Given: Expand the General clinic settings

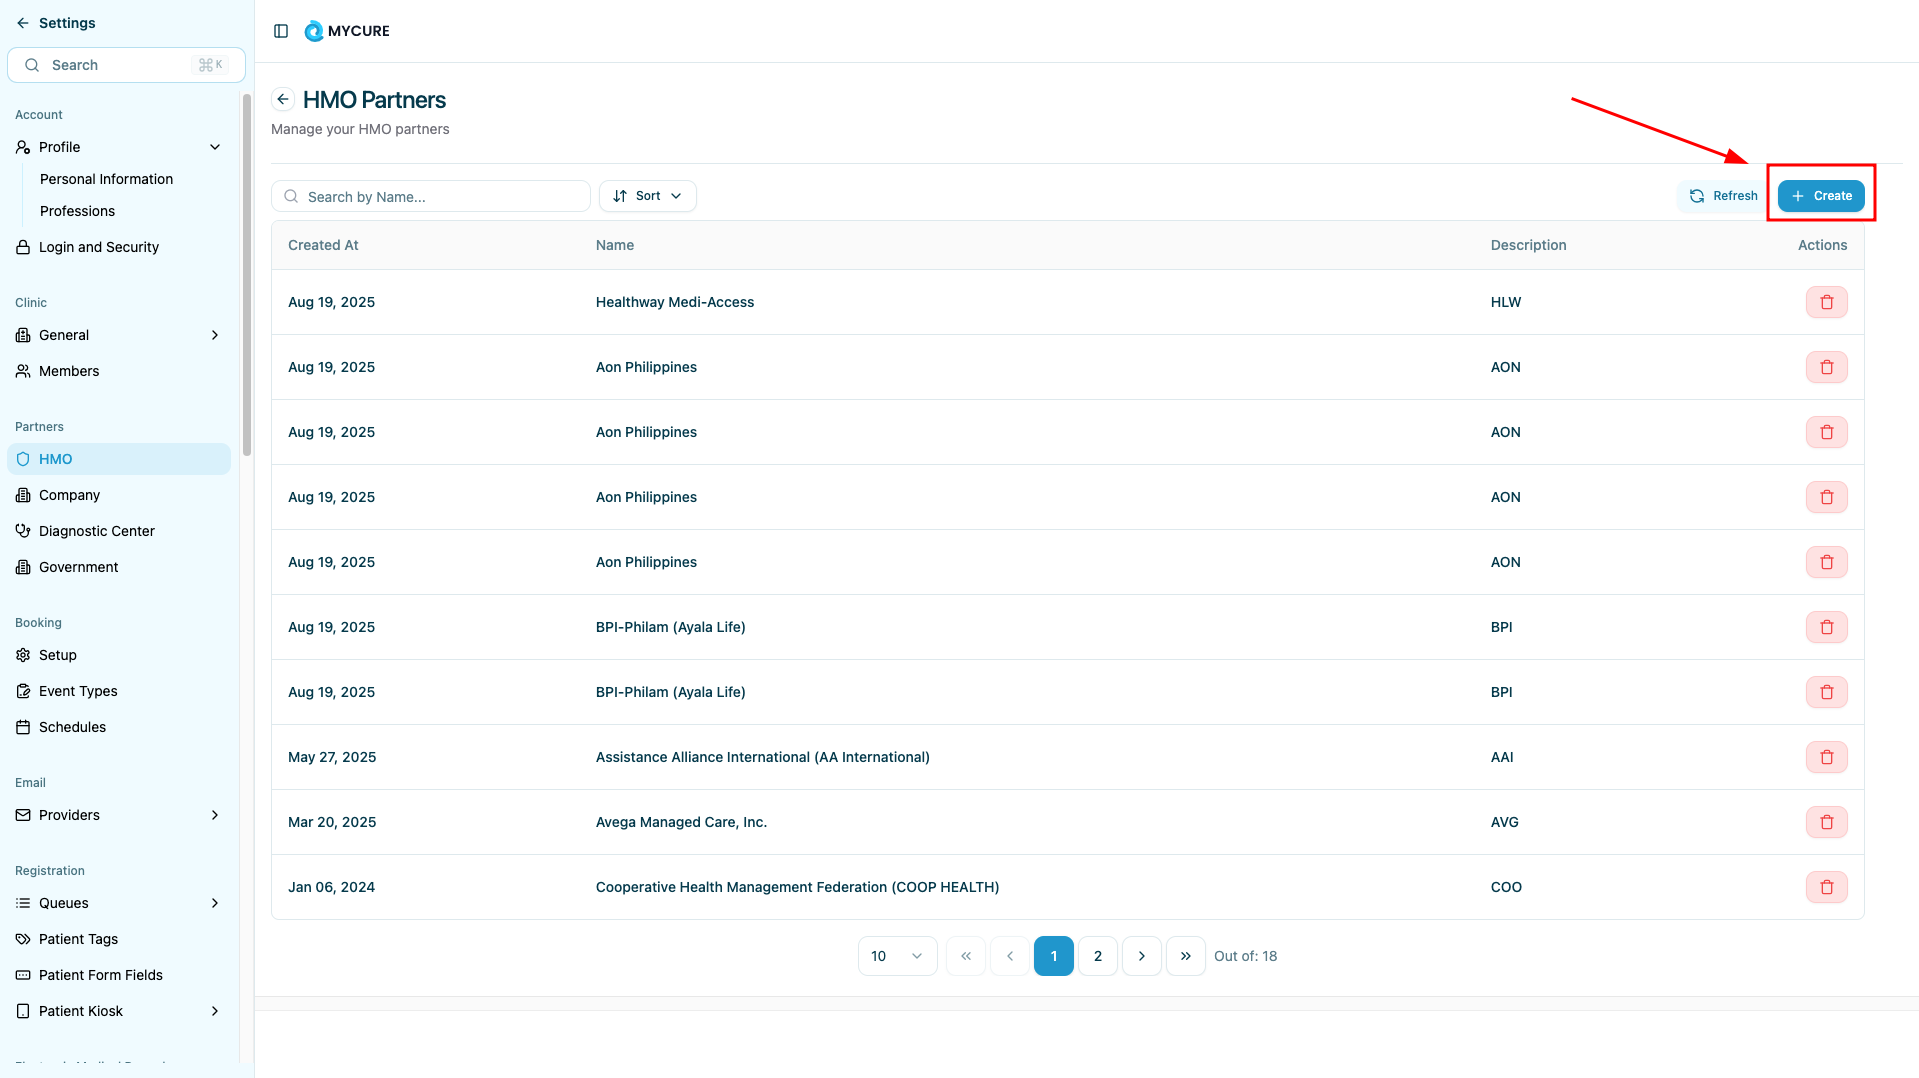Looking at the screenshot, I should (214, 335).
